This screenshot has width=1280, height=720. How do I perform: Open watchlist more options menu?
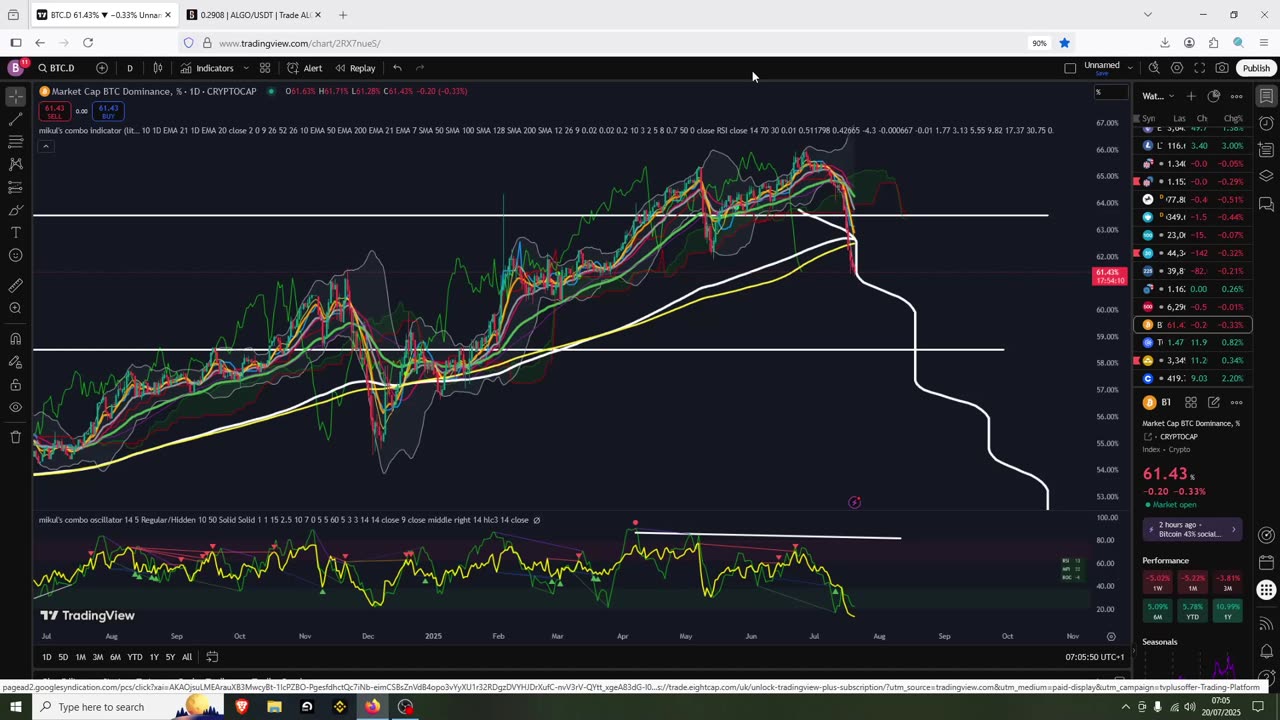[x=1237, y=96]
